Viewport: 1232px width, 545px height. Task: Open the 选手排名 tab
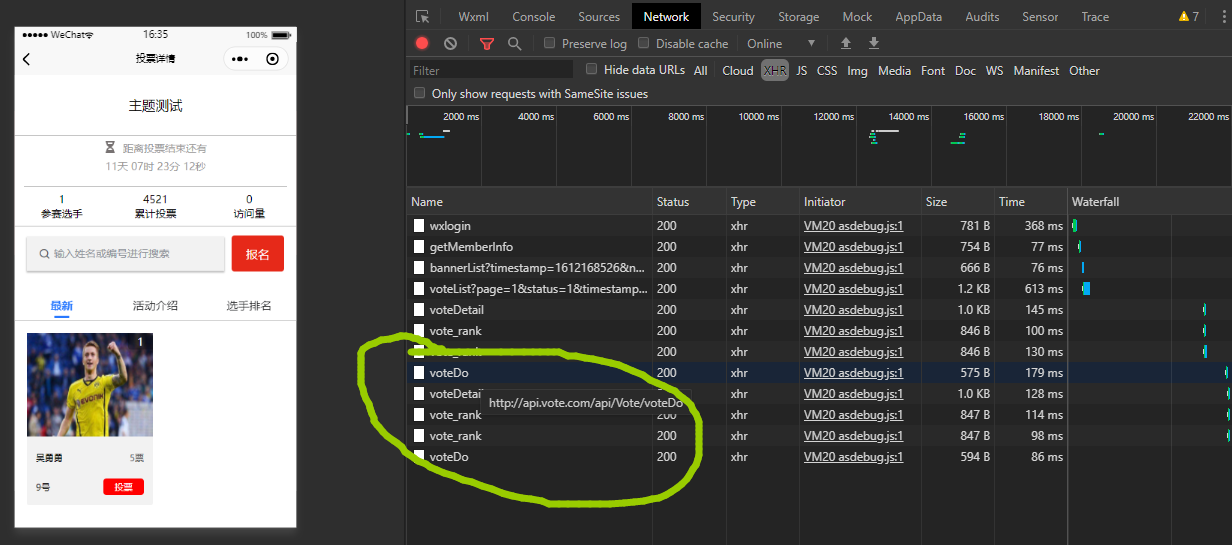coord(249,305)
